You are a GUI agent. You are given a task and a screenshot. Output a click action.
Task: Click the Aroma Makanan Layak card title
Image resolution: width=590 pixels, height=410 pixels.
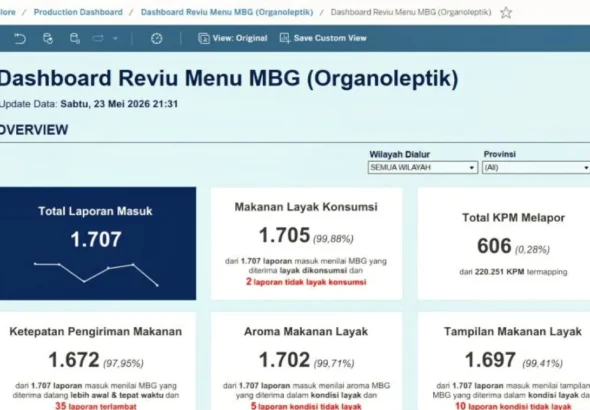(x=306, y=331)
